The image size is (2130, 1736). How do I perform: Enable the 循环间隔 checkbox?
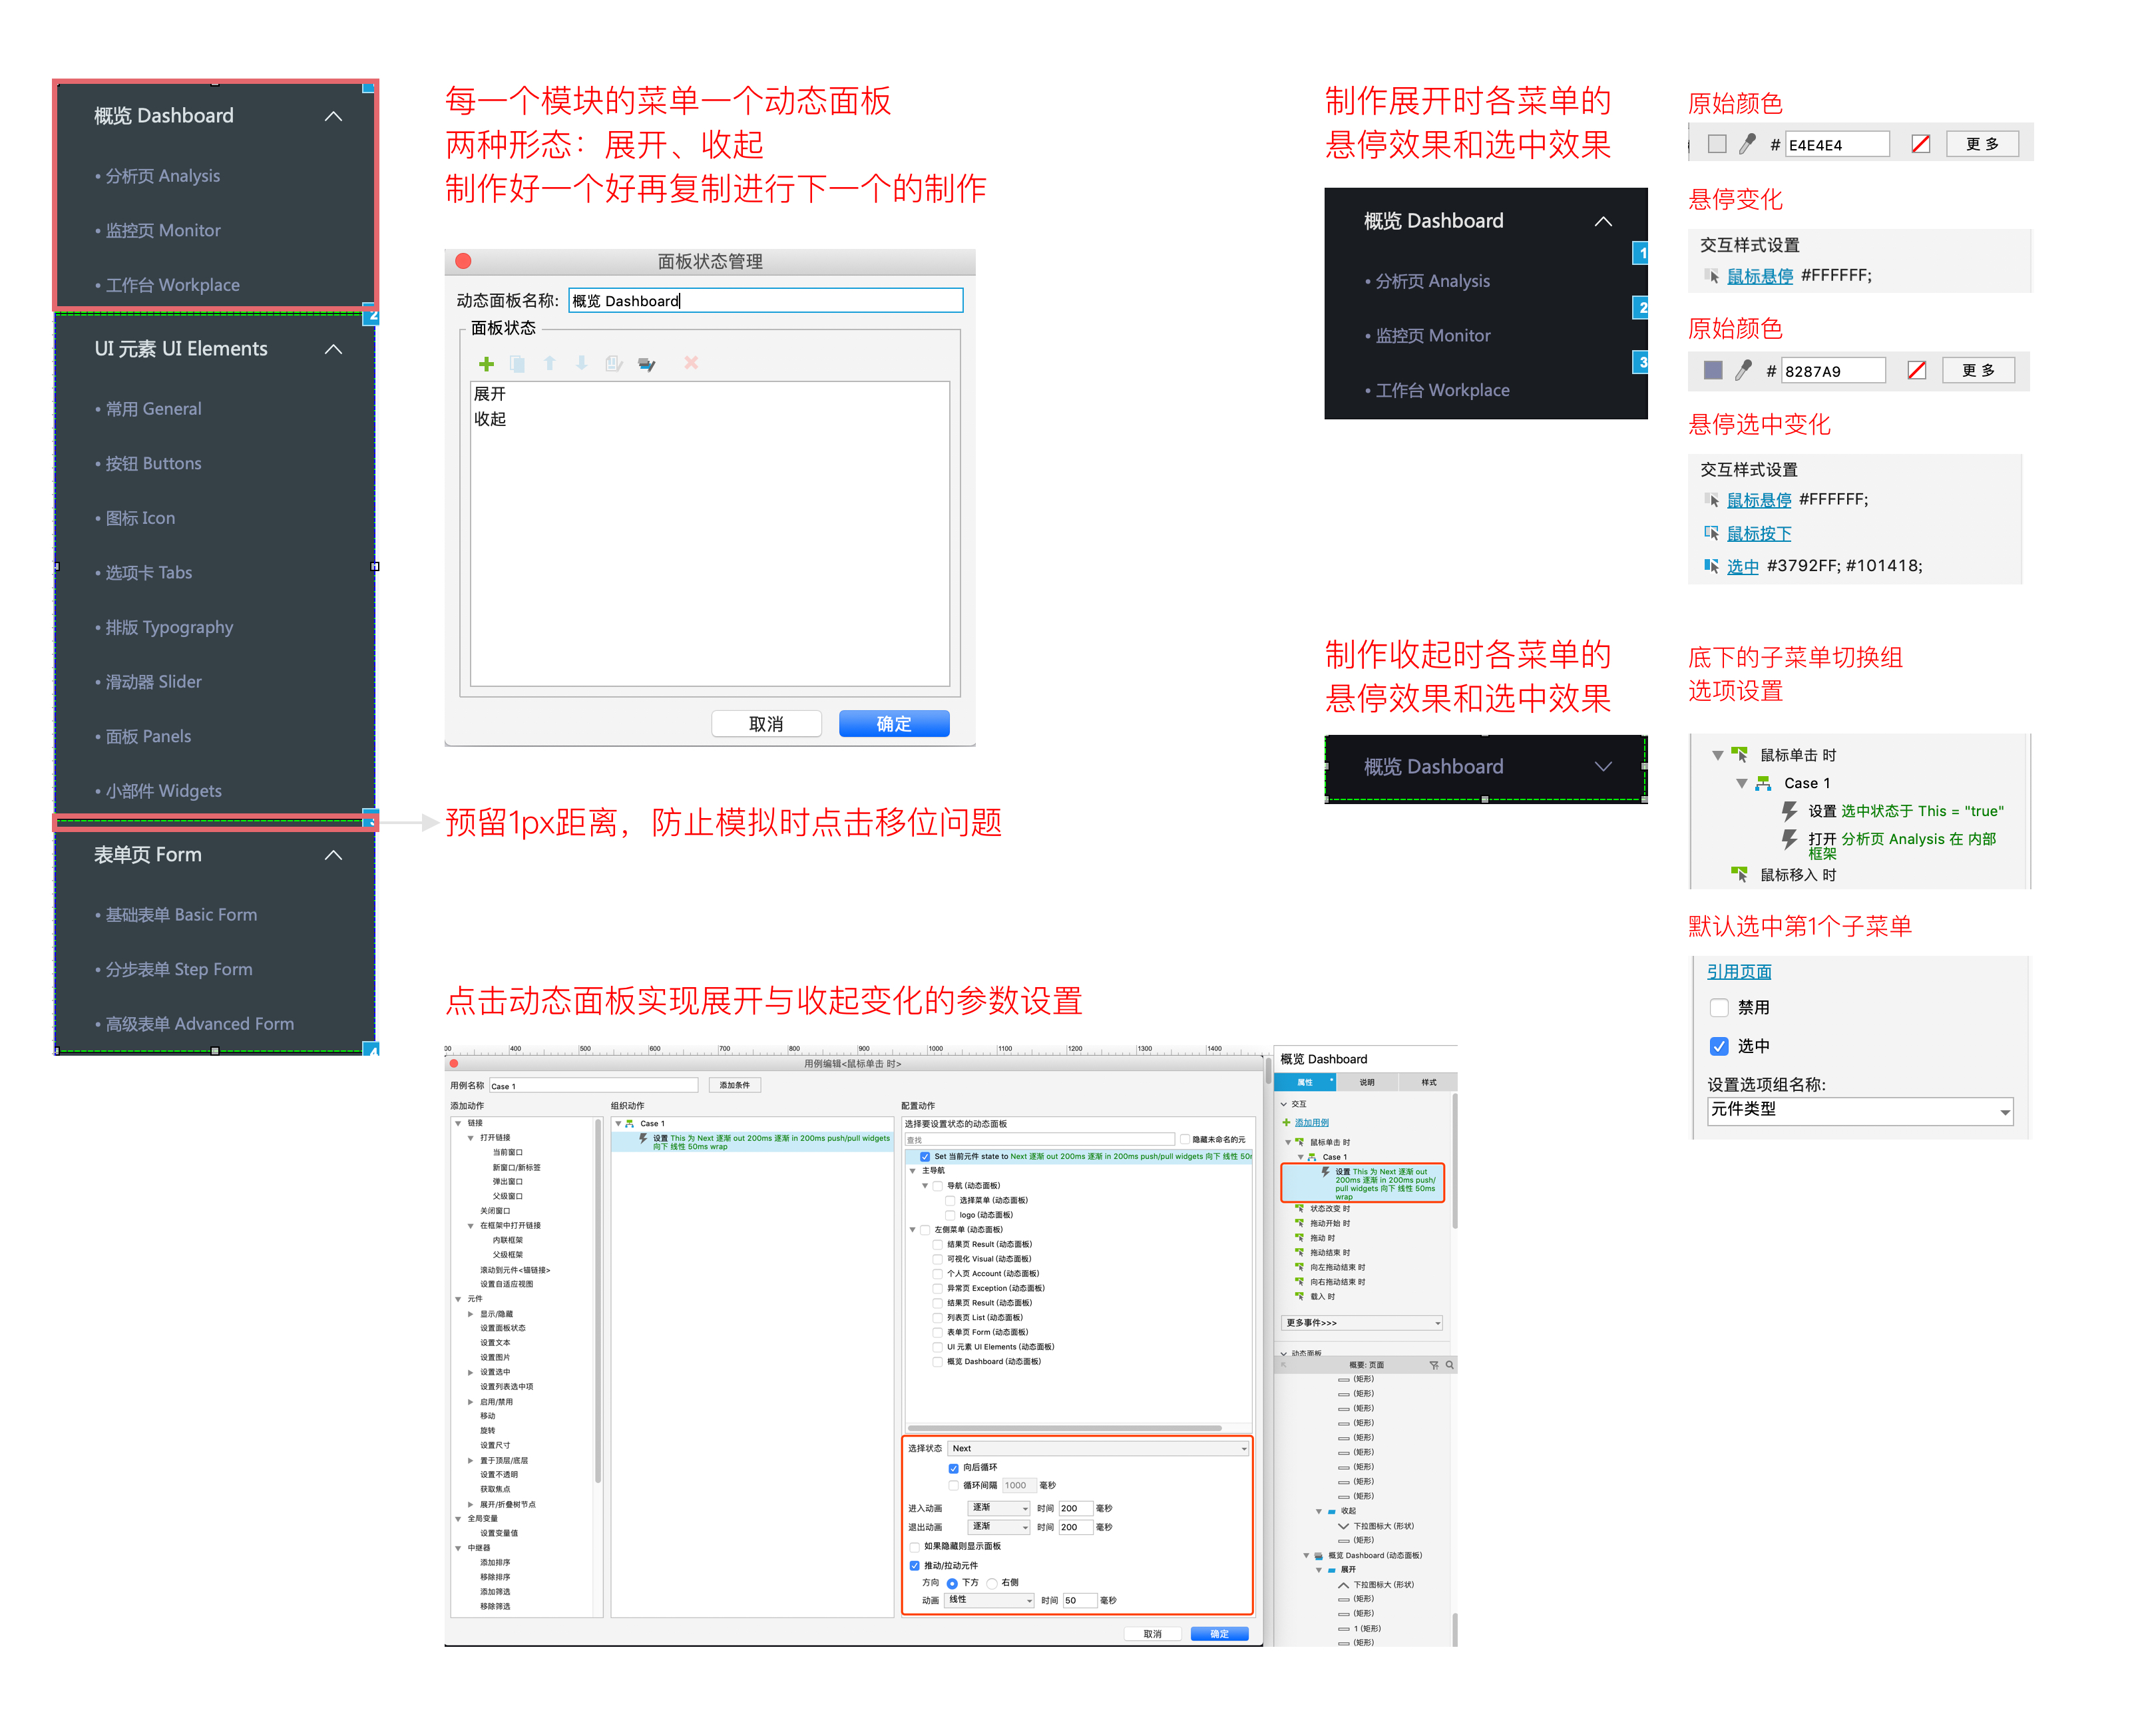tap(953, 1486)
